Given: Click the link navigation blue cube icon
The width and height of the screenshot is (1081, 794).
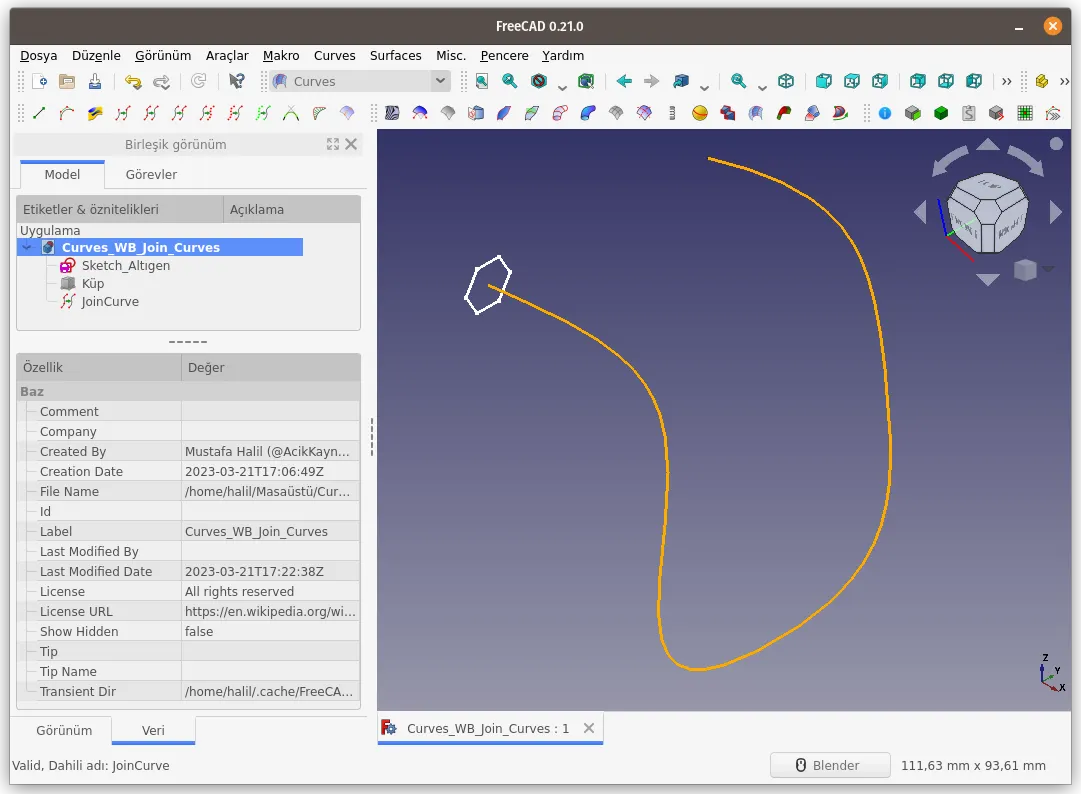Looking at the screenshot, I should (x=681, y=81).
